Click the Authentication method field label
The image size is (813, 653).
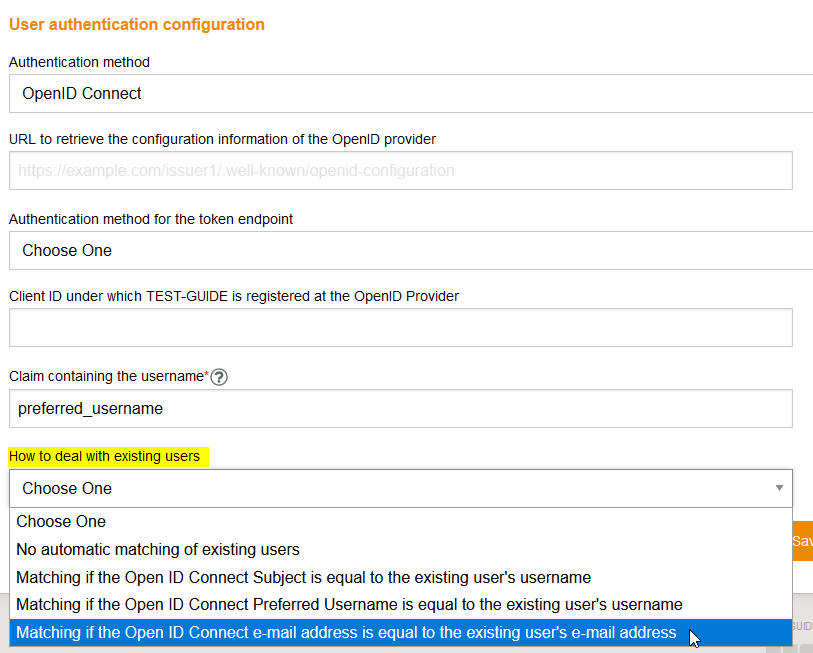coord(79,62)
